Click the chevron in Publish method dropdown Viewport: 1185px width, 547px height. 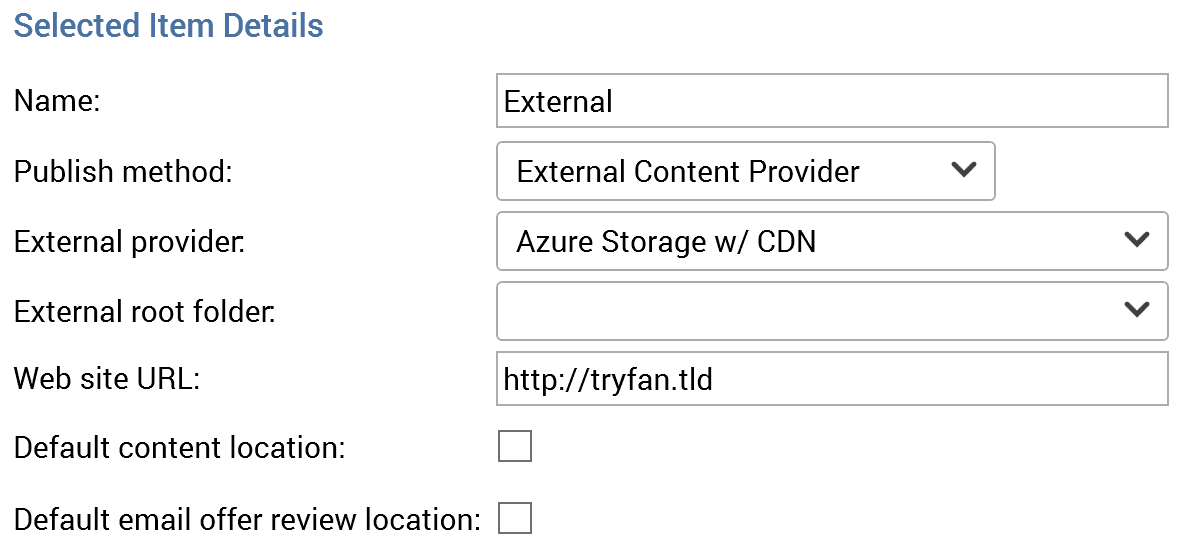(x=963, y=170)
